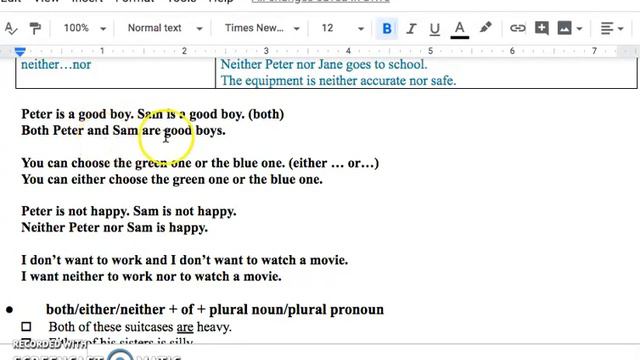Expand the alignment dropdown arrow
Viewport: 640px width, 360px height.
coord(620,29)
